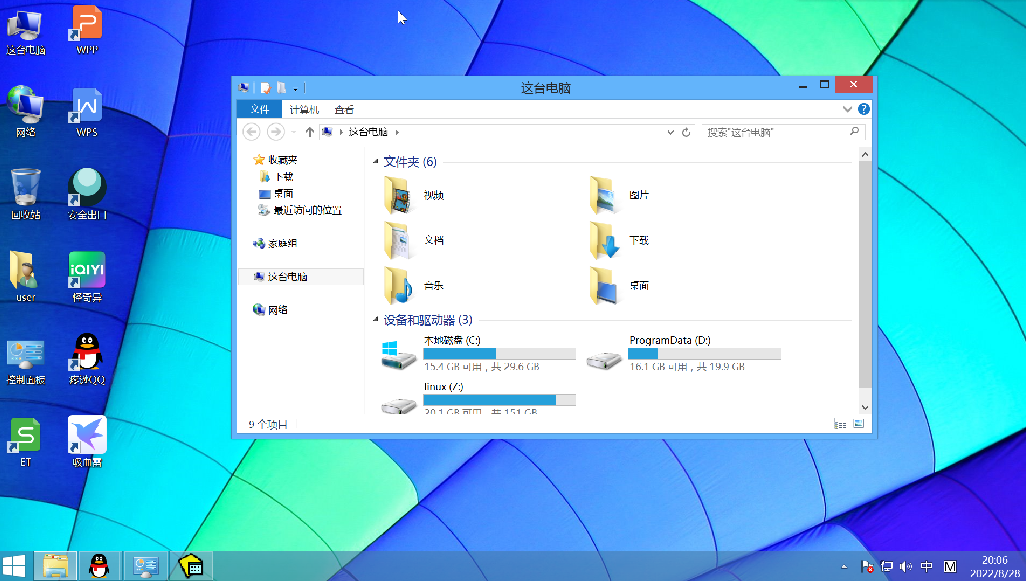Click the New folder icon in the title bar toolbar

(281, 88)
